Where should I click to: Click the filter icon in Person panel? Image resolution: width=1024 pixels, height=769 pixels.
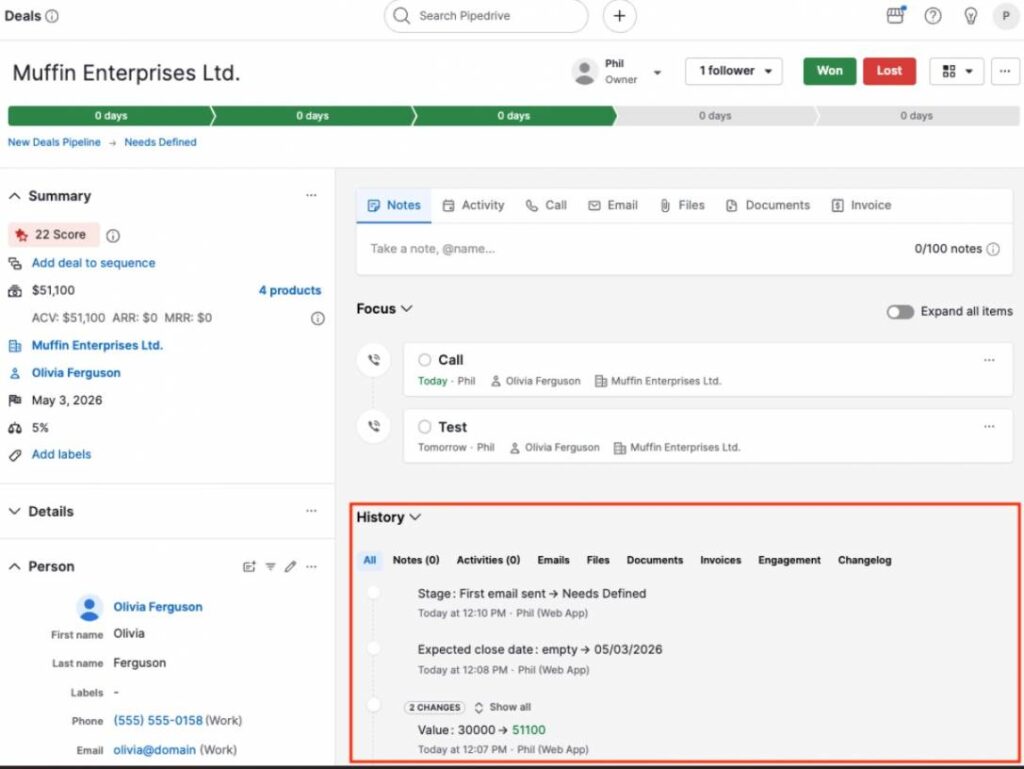[270, 566]
